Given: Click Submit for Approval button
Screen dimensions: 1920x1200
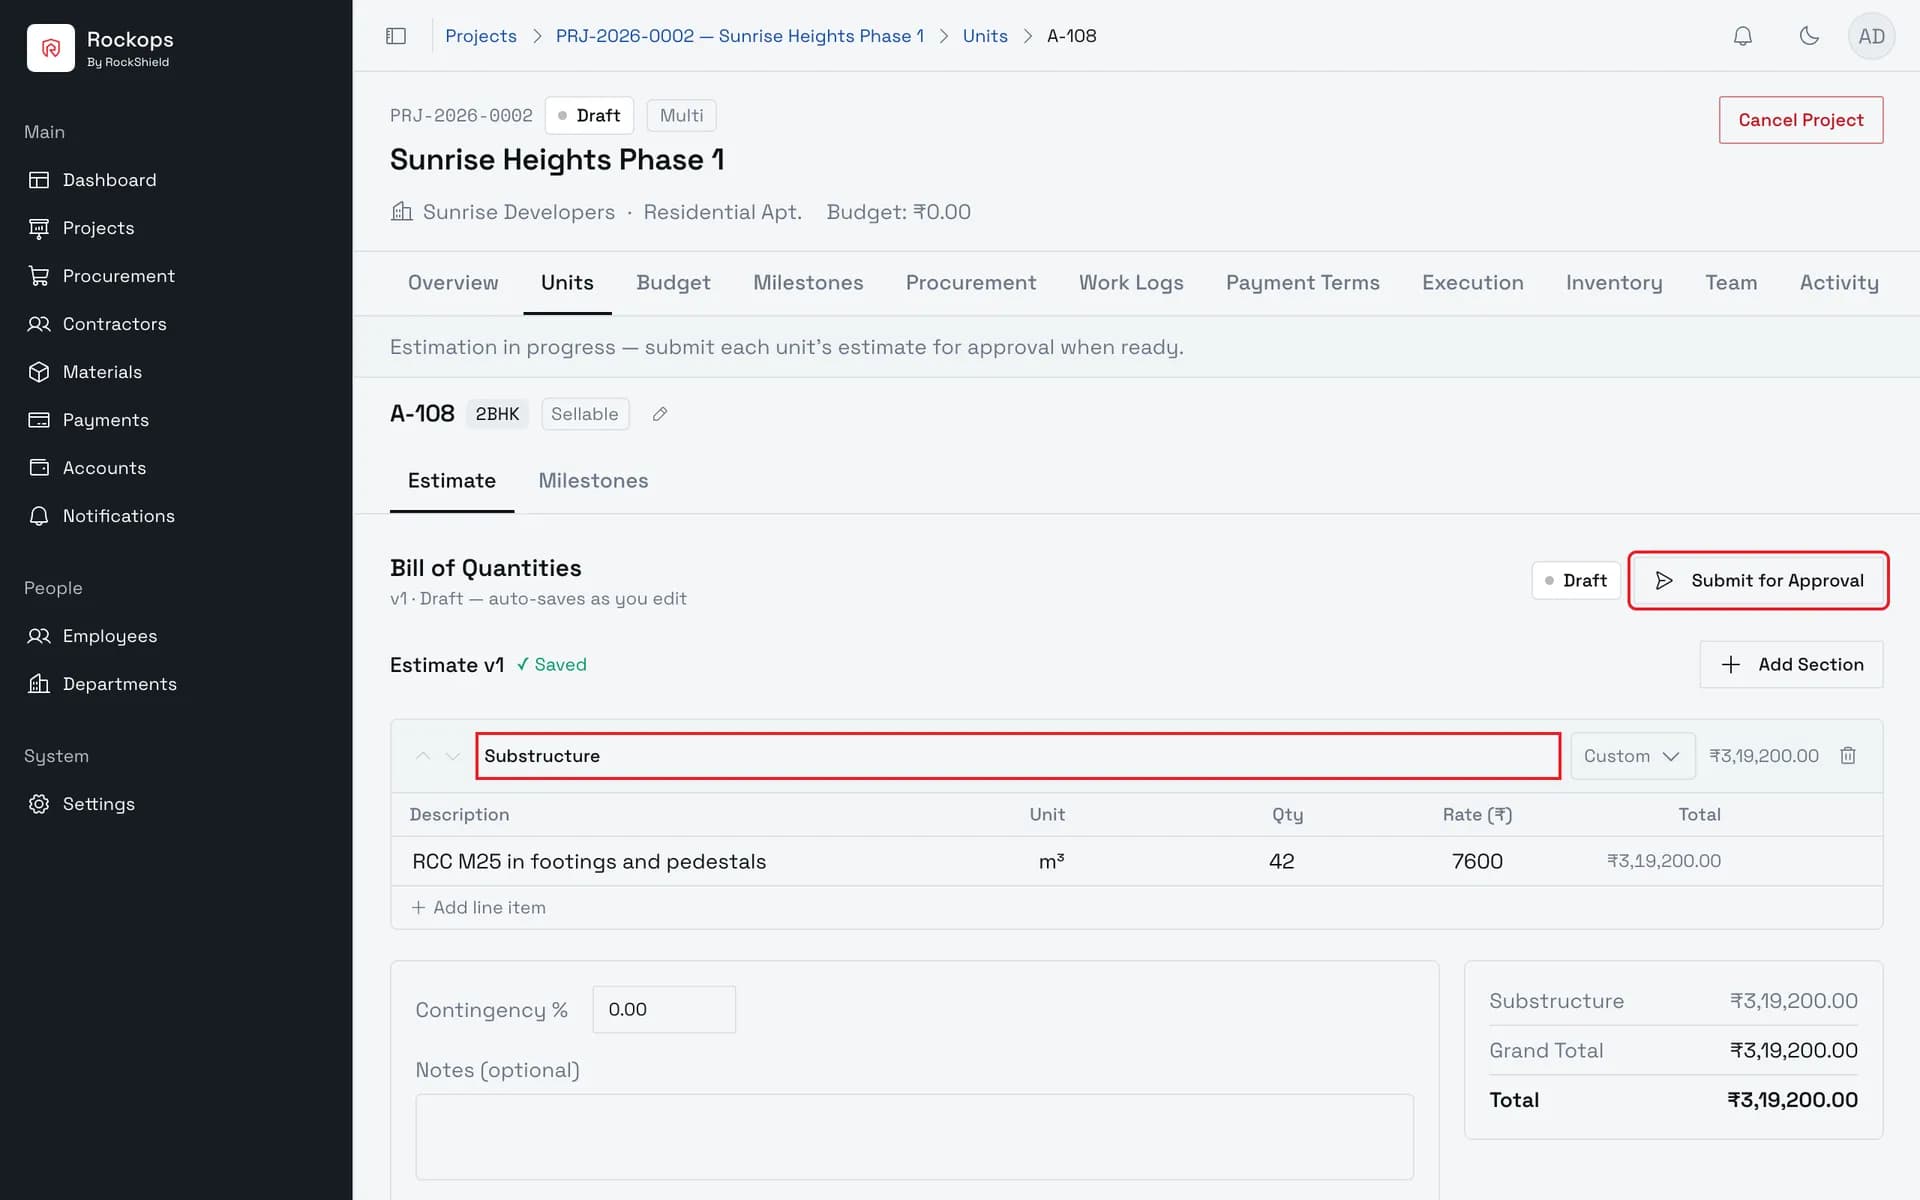Looking at the screenshot, I should pos(1758,580).
